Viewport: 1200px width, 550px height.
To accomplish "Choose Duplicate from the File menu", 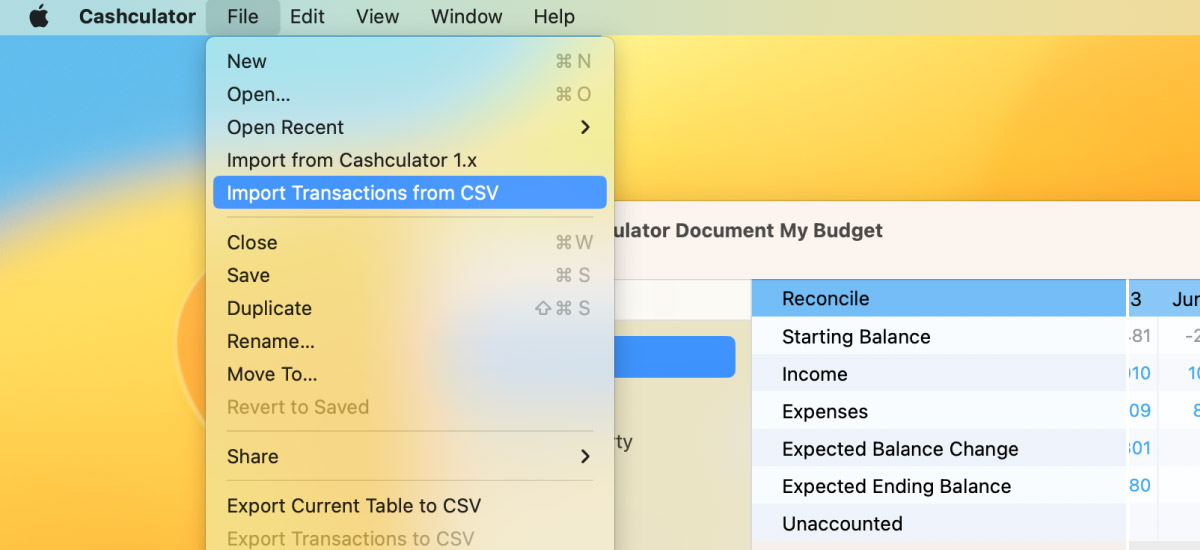I will point(410,308).
